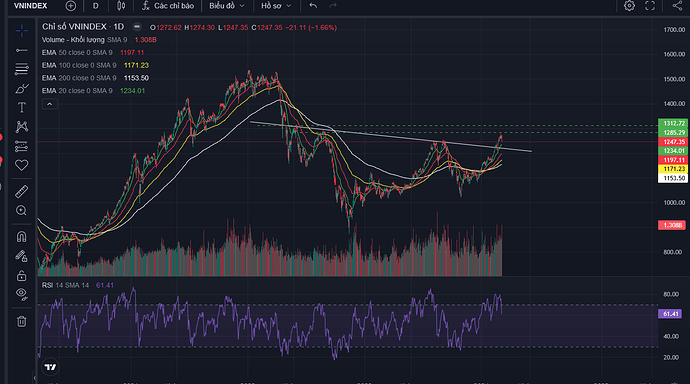Click the 1171.23 yellow price tag
Screen dimensions: 690x384
pos(672,169)
